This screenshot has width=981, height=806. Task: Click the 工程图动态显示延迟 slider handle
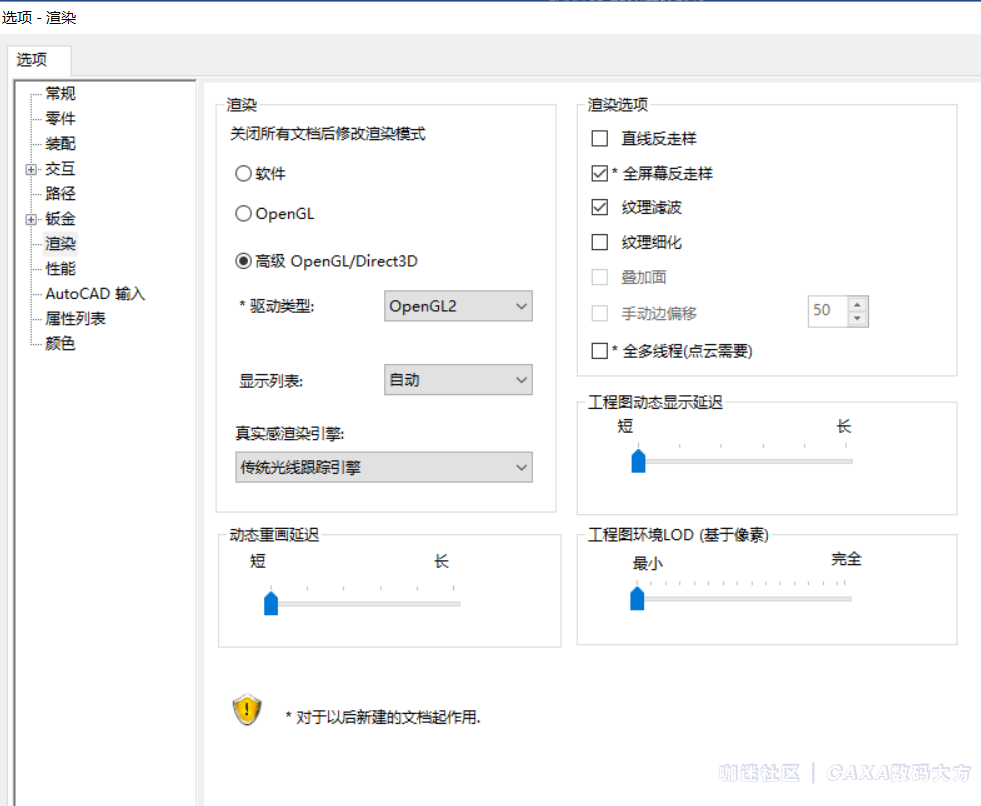click(x=638, y=461)
